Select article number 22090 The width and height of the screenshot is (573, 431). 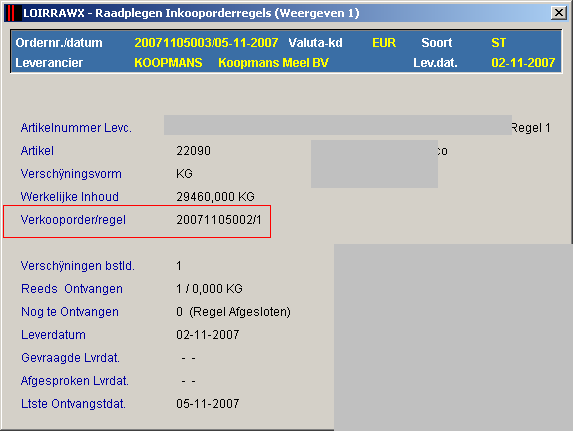tap(193, 151)
